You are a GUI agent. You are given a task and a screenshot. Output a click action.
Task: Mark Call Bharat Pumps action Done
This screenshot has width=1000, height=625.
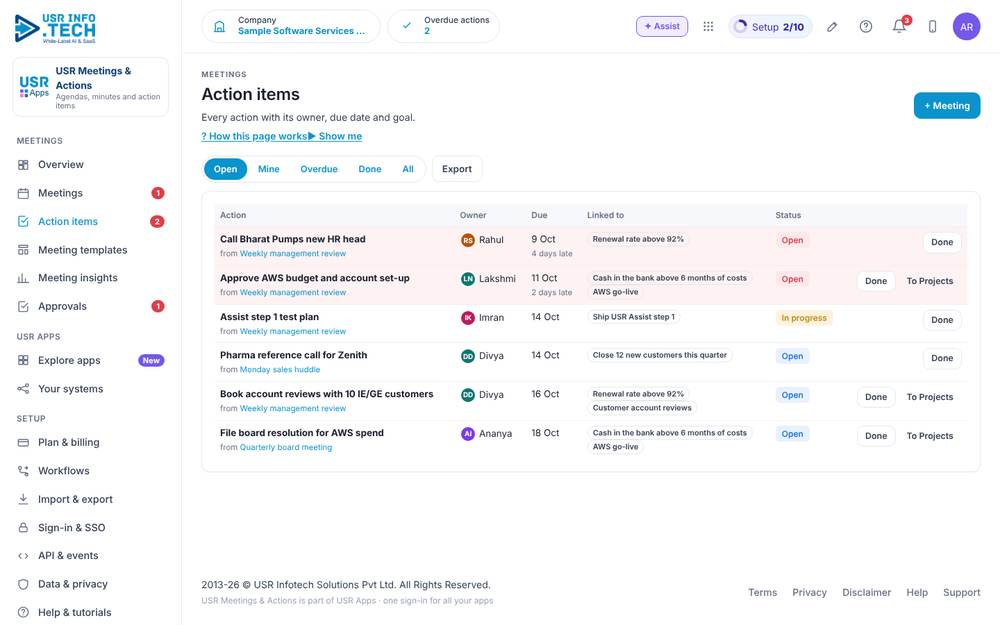941,242
